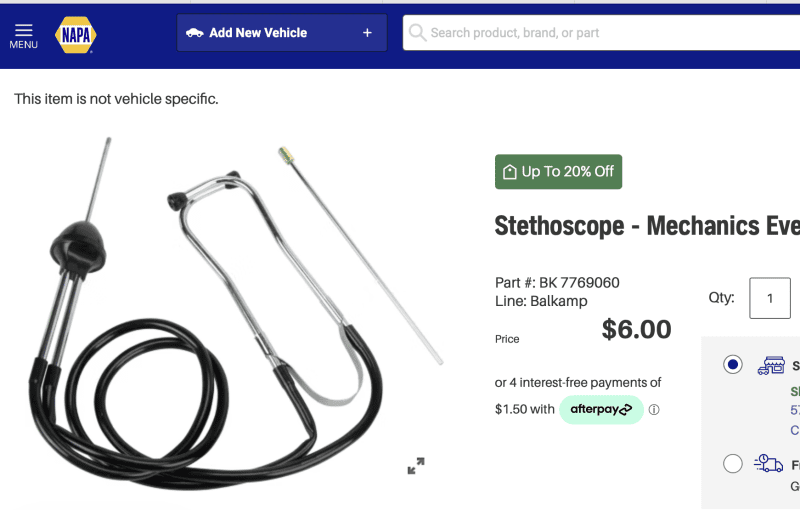Click the store pickup icon
This screenshot has width=800, height=510.
[x=770, y=365]
